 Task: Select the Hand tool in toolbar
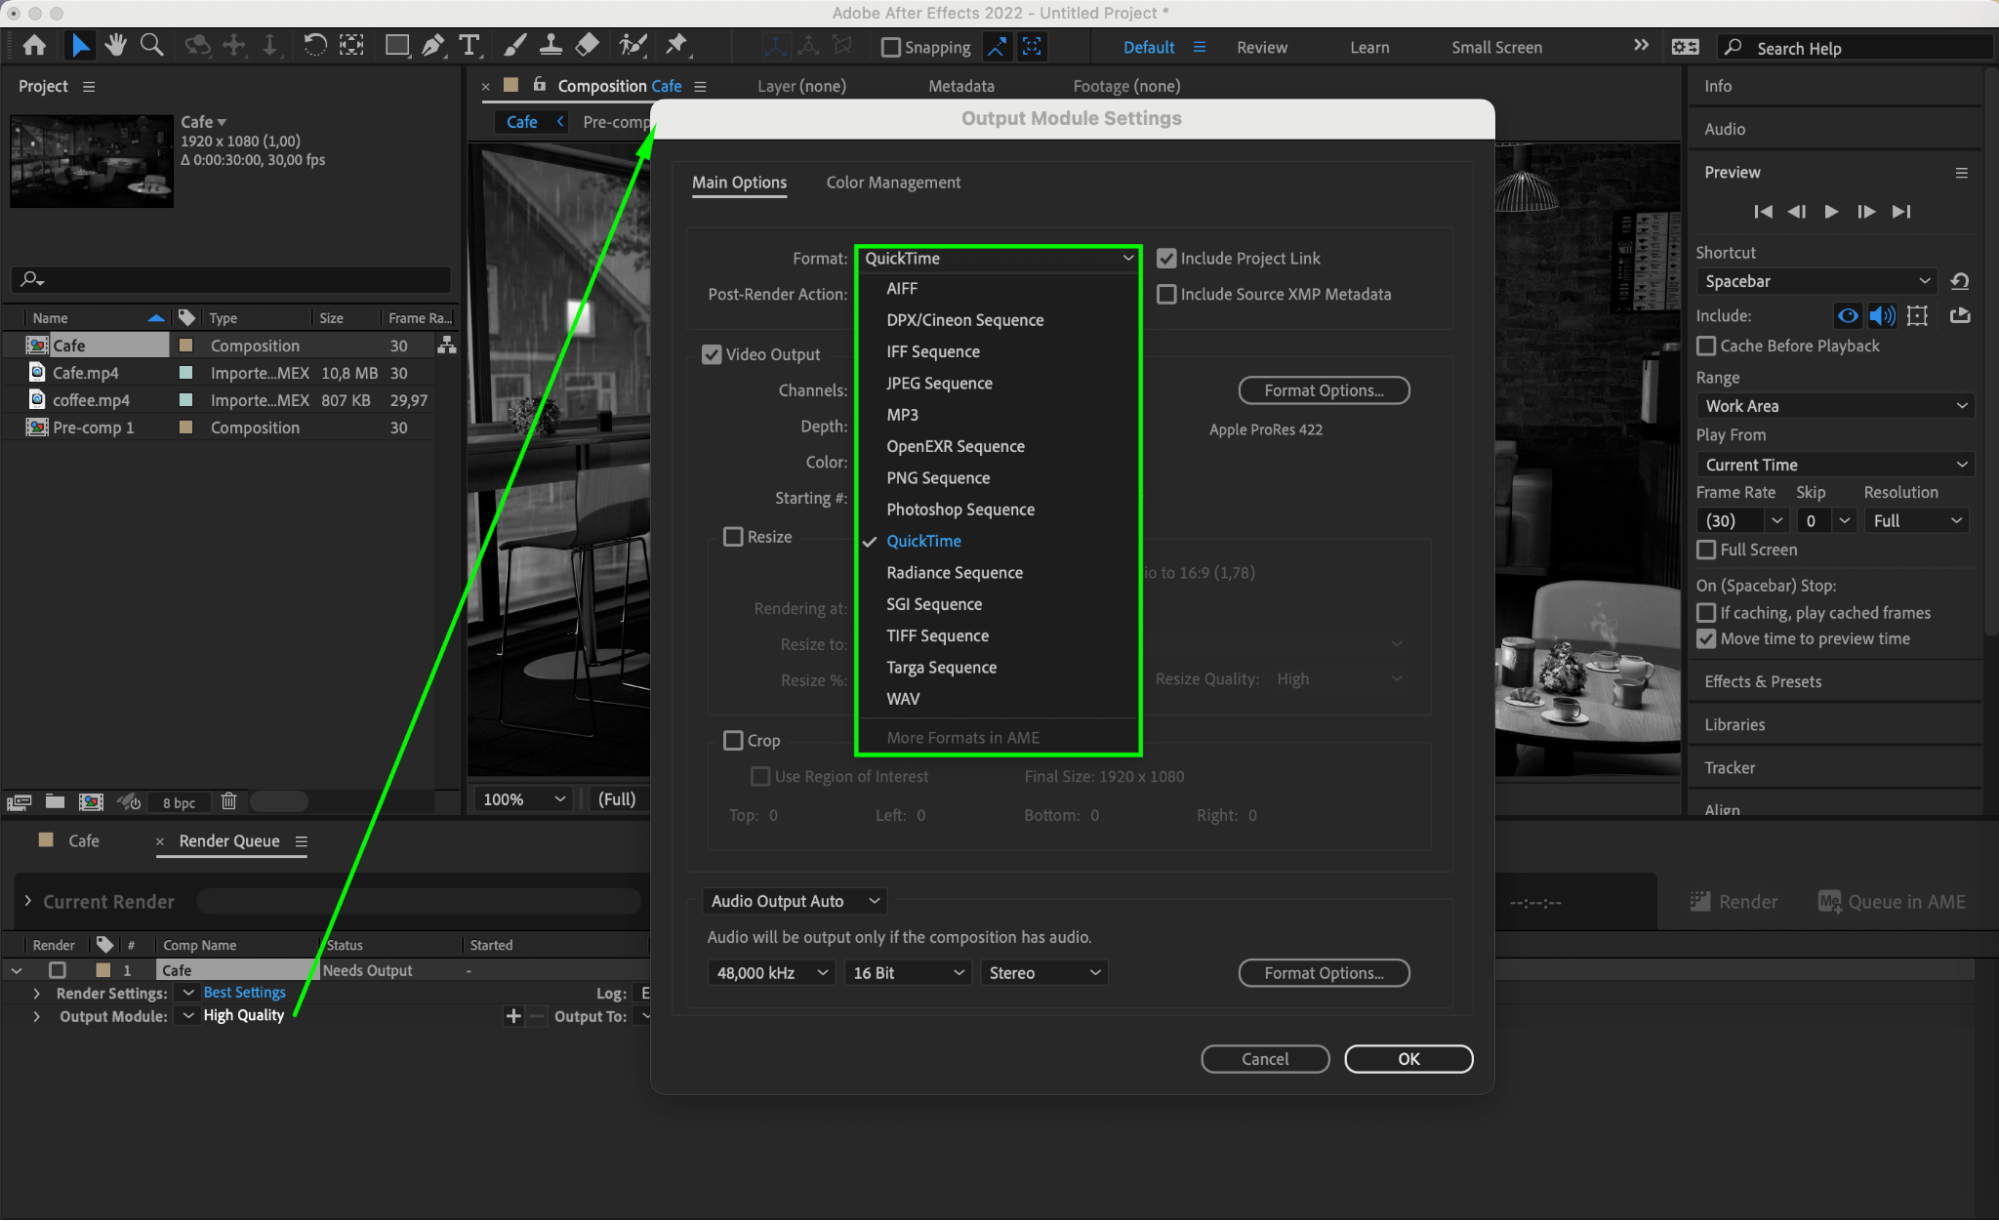(115, 45)
